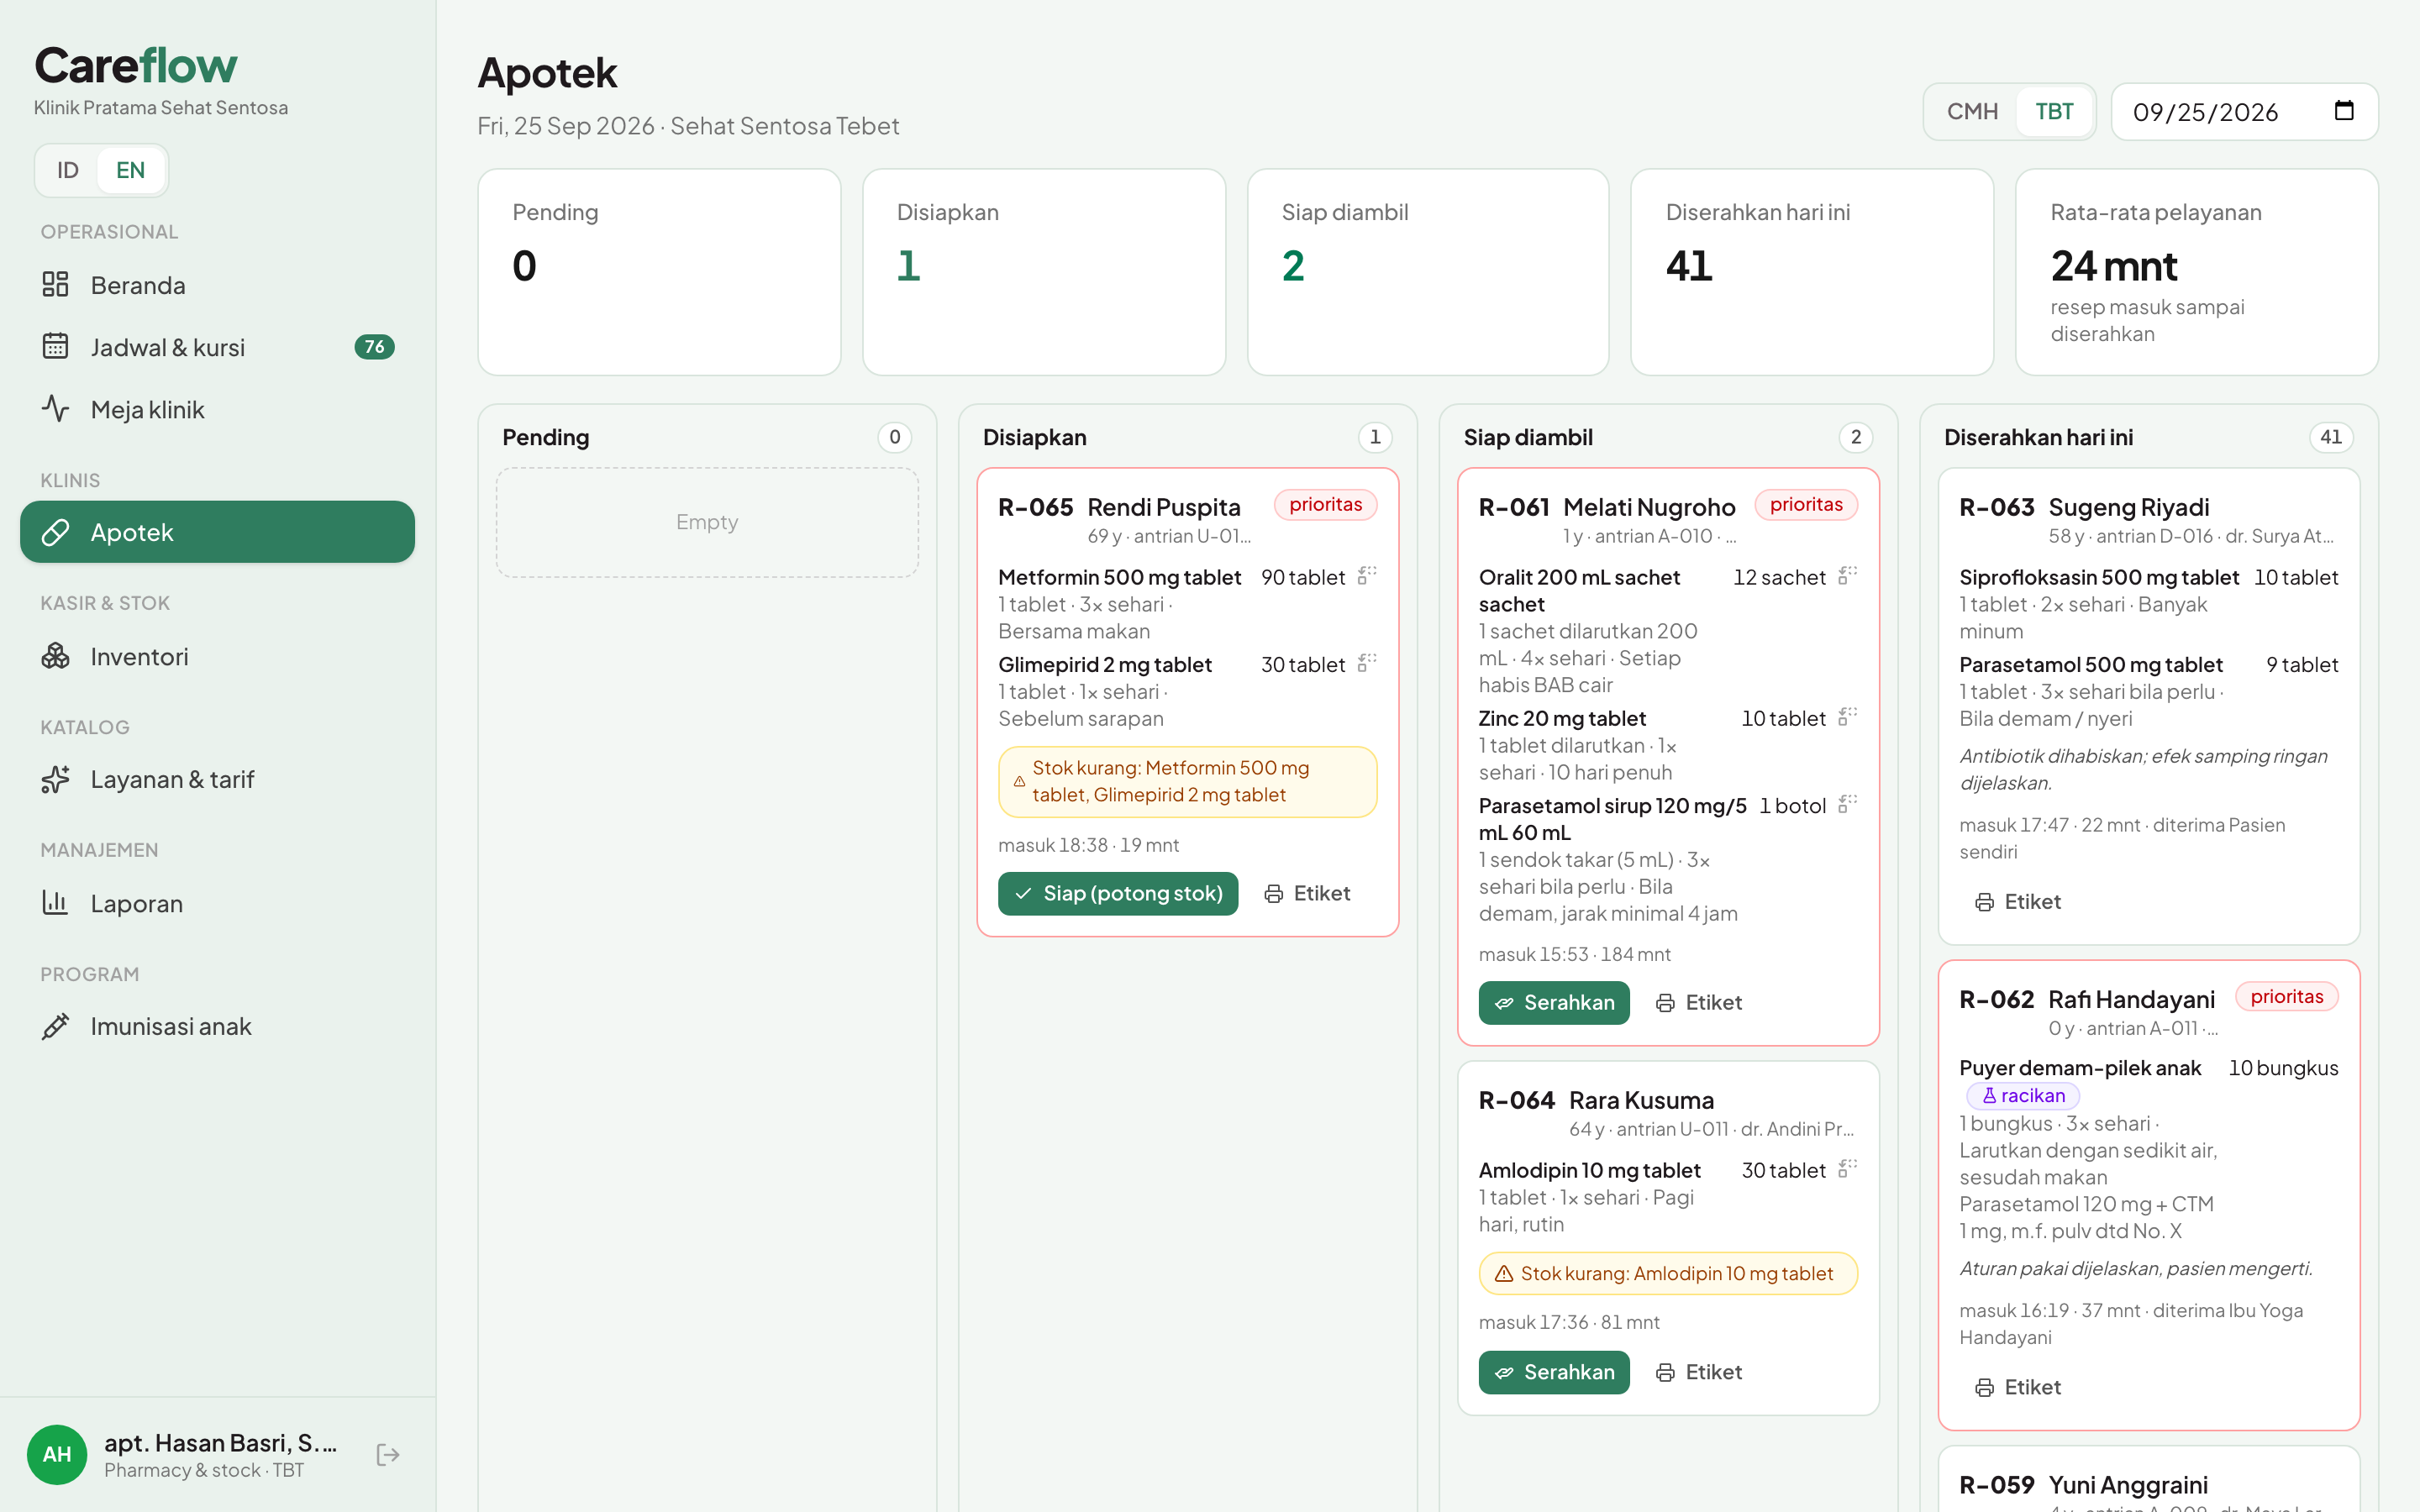The height and width of the screenshot is (1512, 2420).
Task: Click the note 'Aturan pakai dijelaskan, pasien mengerti.'
Action: (2136, 1268)
